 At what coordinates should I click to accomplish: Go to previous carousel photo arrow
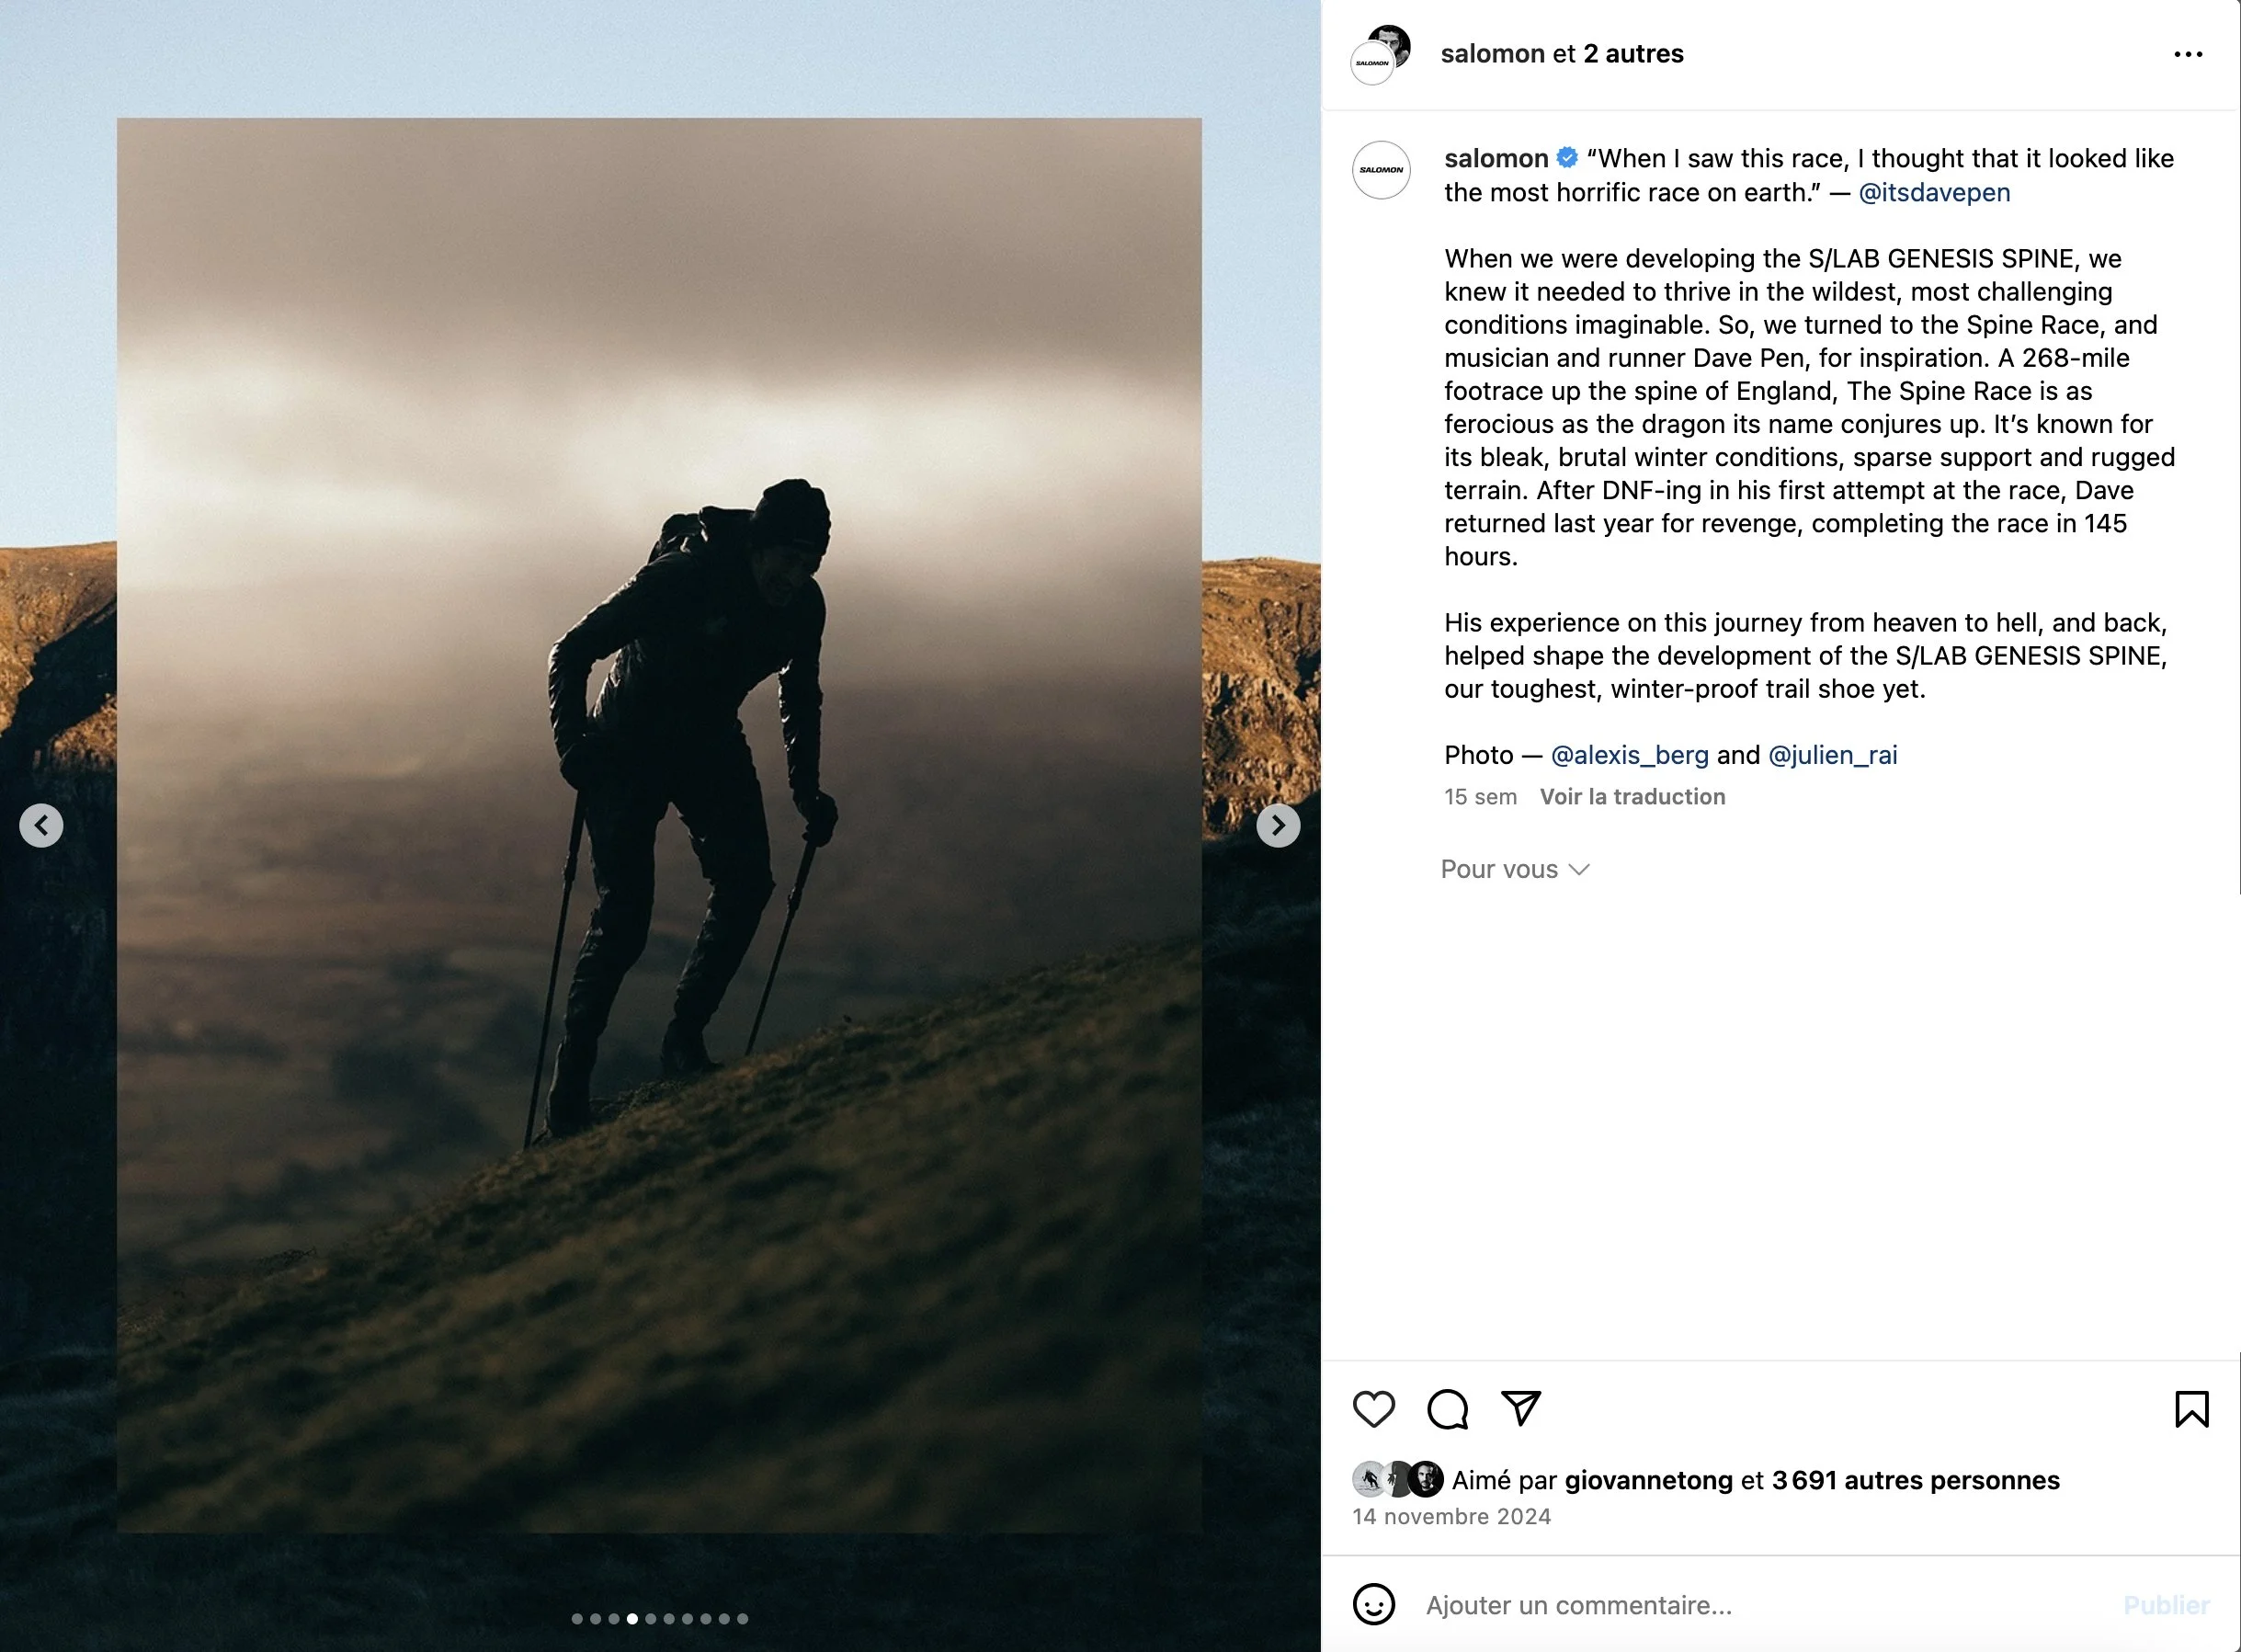41,826
